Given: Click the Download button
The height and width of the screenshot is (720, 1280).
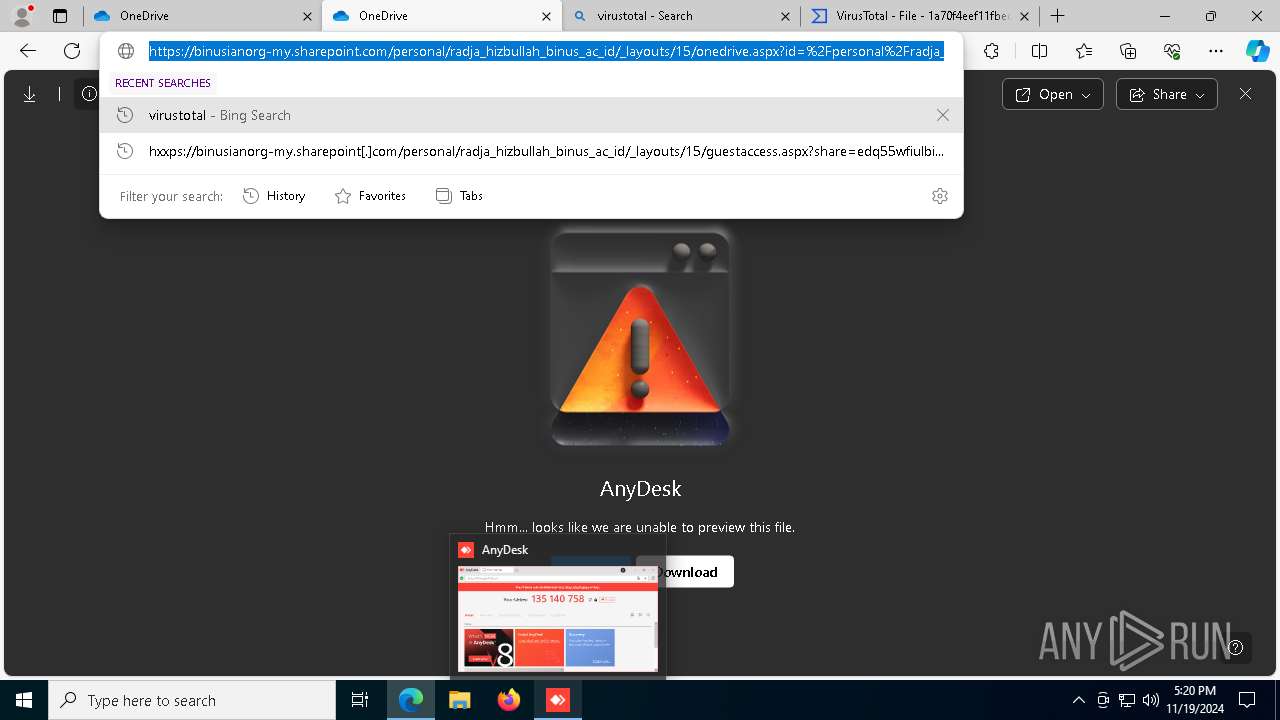Looking at the screenshot, I should 685,572.
